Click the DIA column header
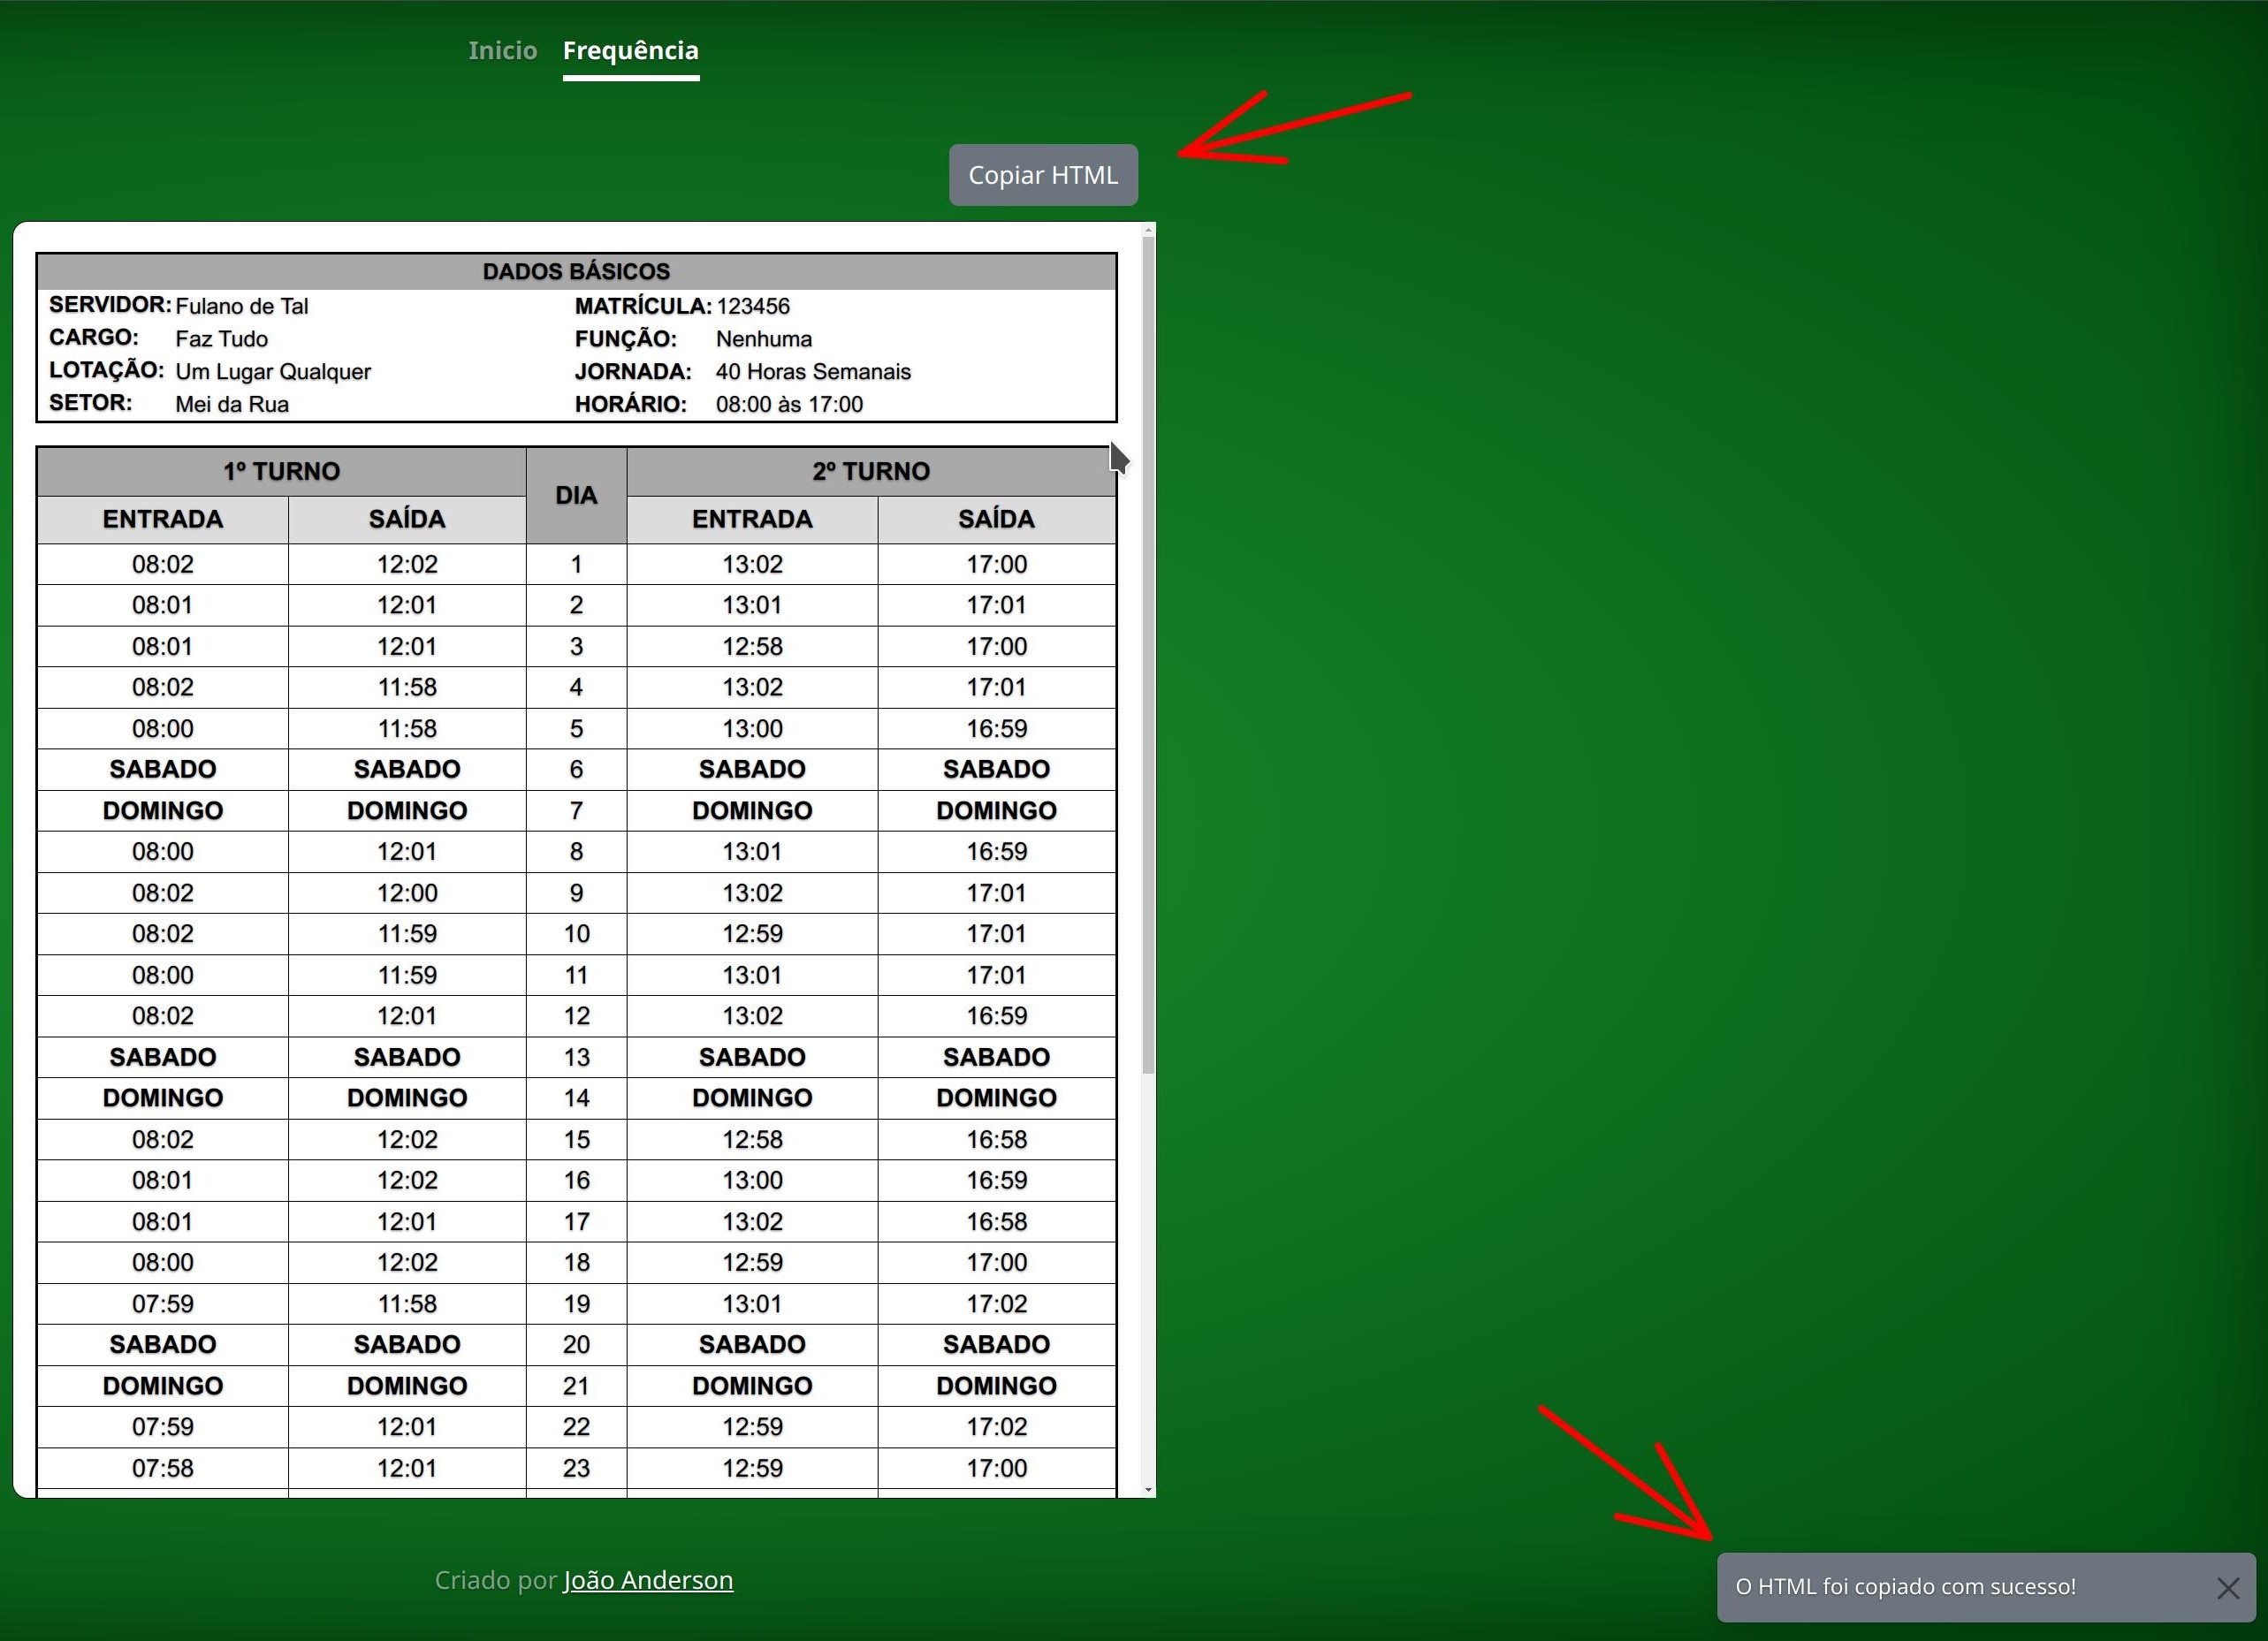 click(576, 495)
